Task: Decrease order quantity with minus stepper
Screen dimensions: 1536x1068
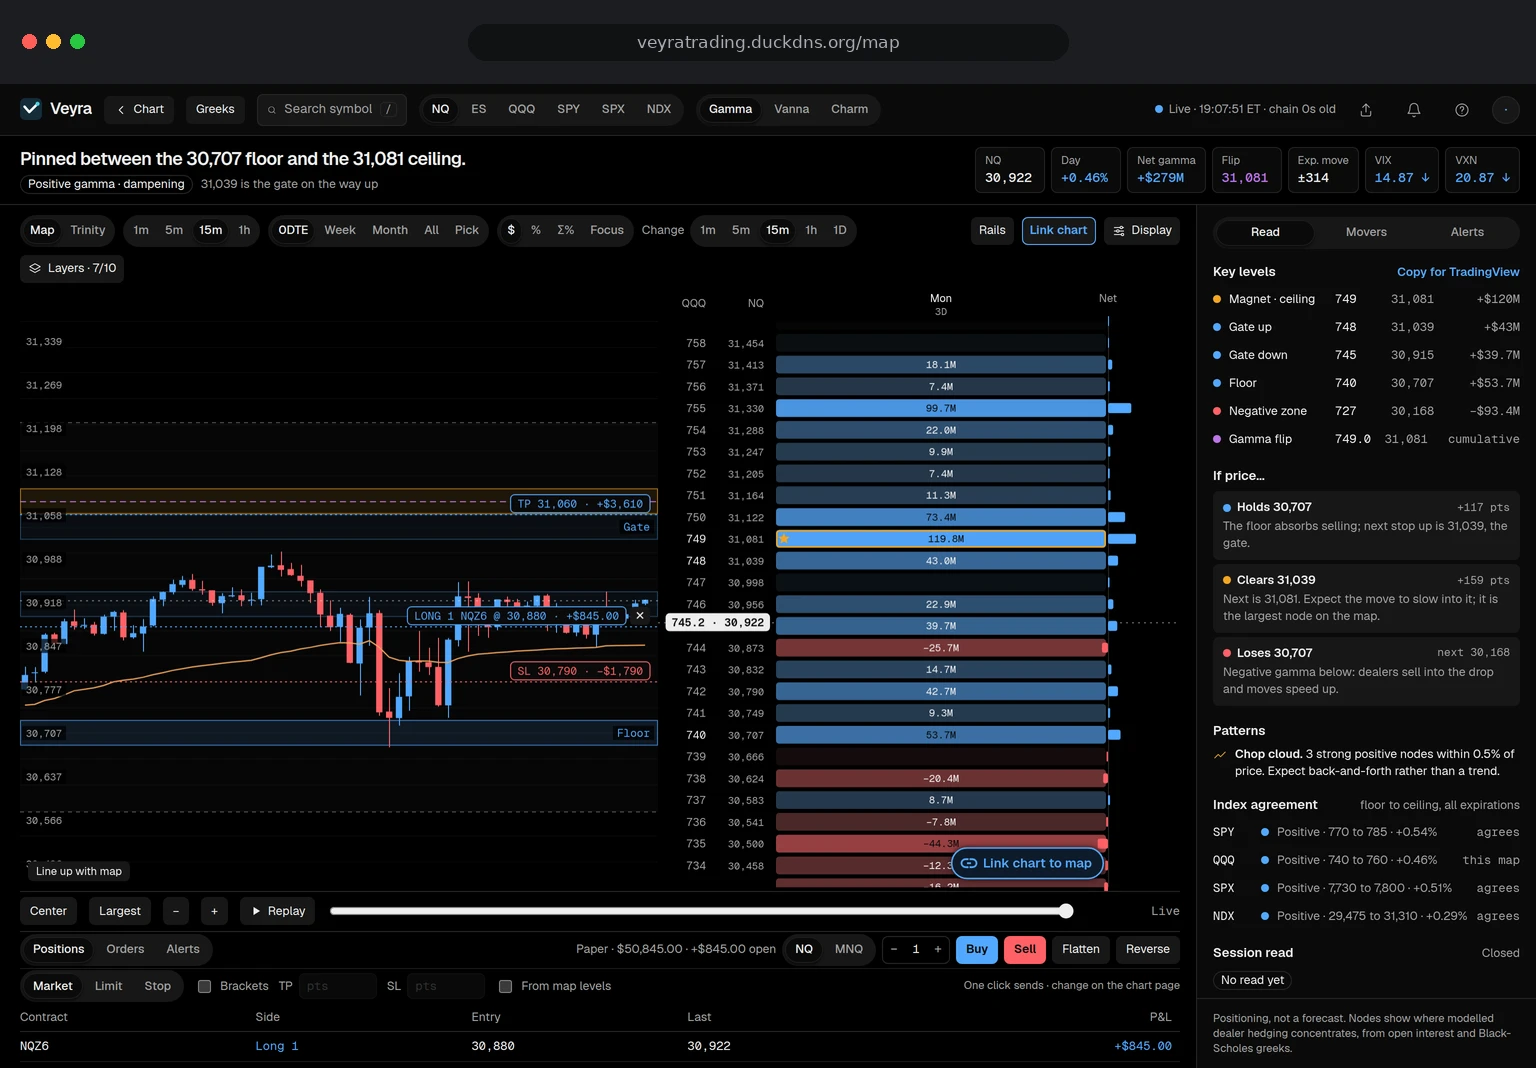Action: pos(894,949)
